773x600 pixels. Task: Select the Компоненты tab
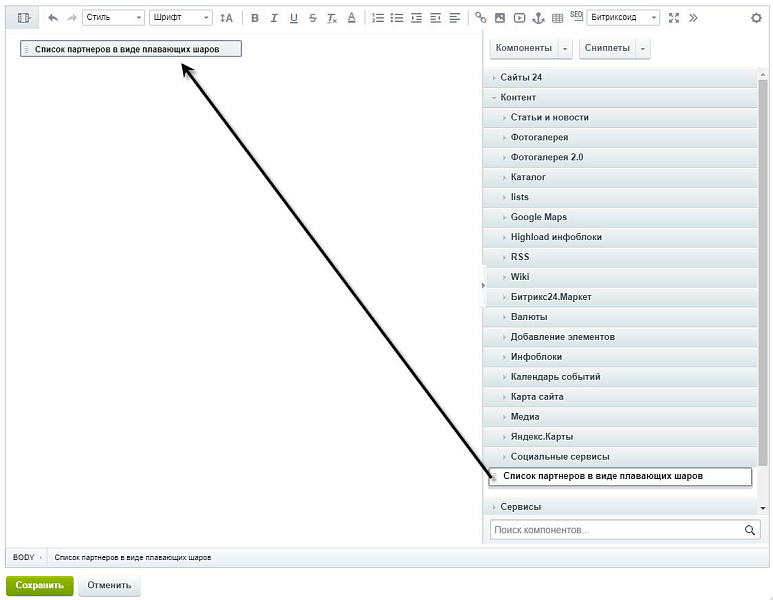coord(523,48)
